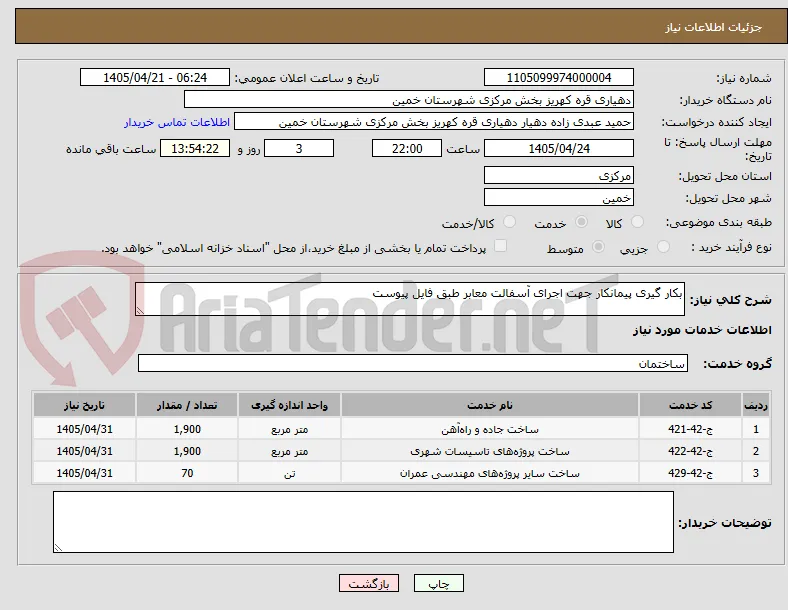Click the quantity 70 cell
The width and height of the screenshot is (788, 610).
pyautogui.click(x=187, y=473)
